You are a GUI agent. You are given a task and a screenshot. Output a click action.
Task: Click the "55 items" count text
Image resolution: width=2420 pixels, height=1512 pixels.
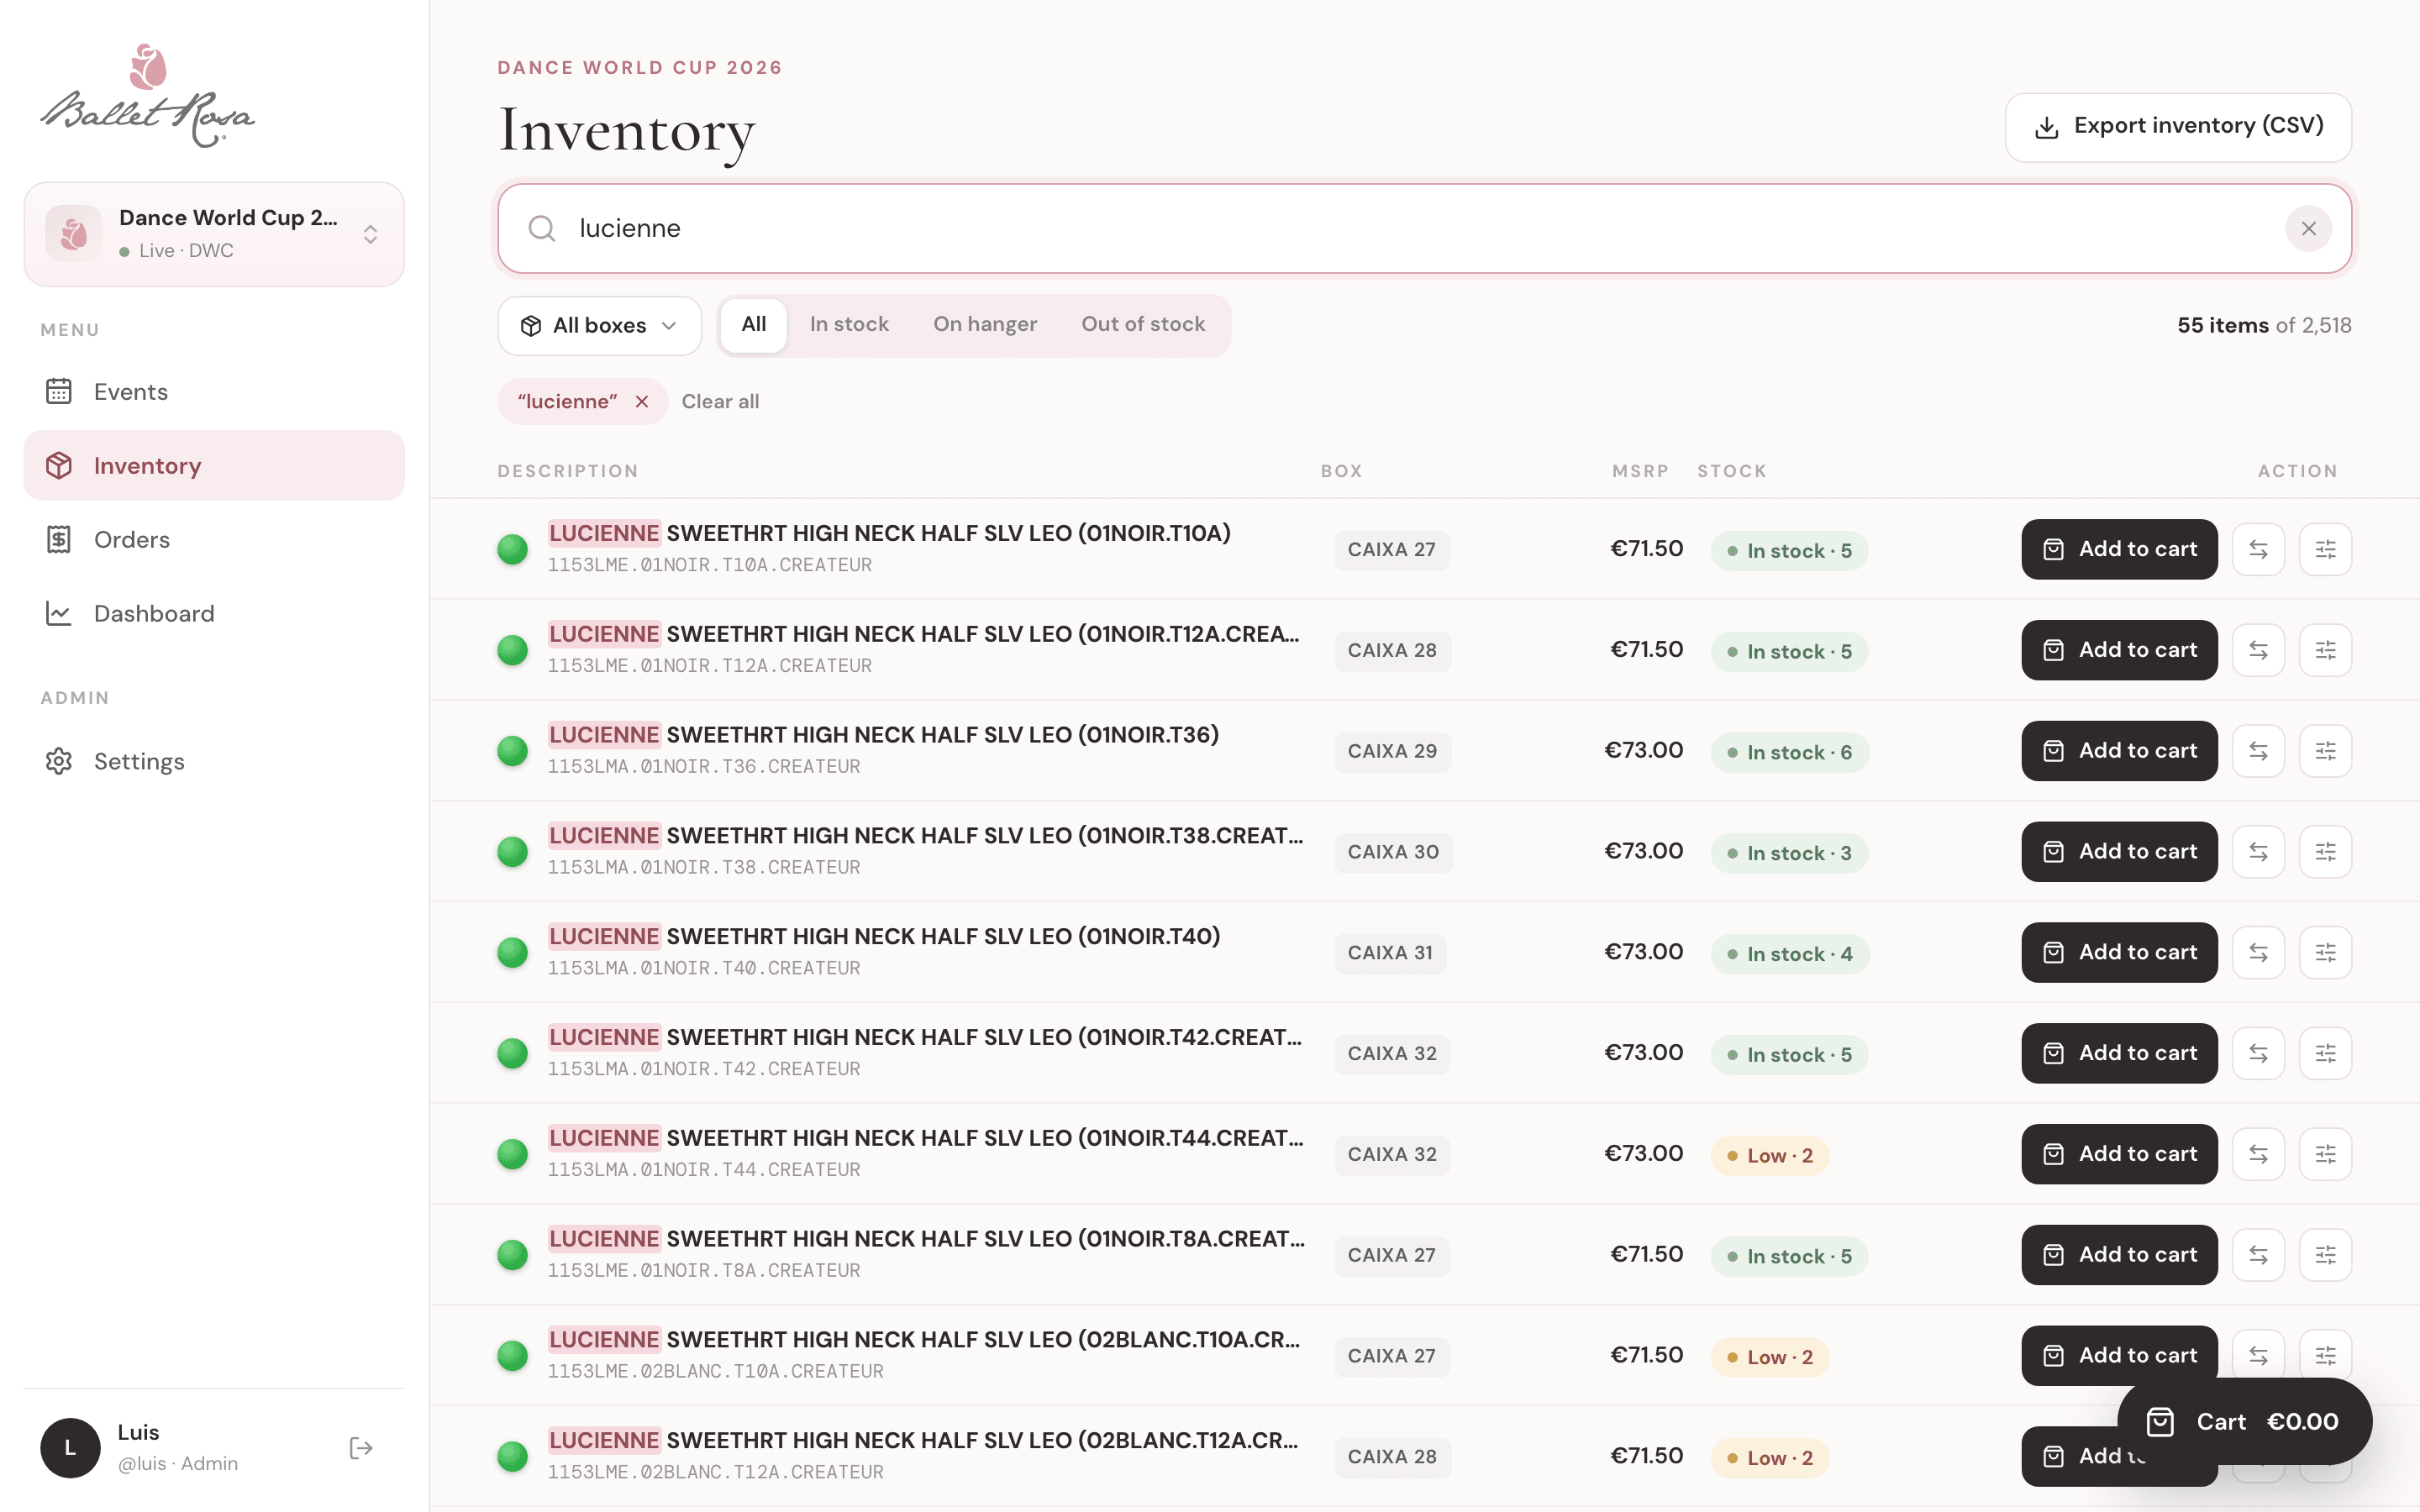[x=2223, y=325]
